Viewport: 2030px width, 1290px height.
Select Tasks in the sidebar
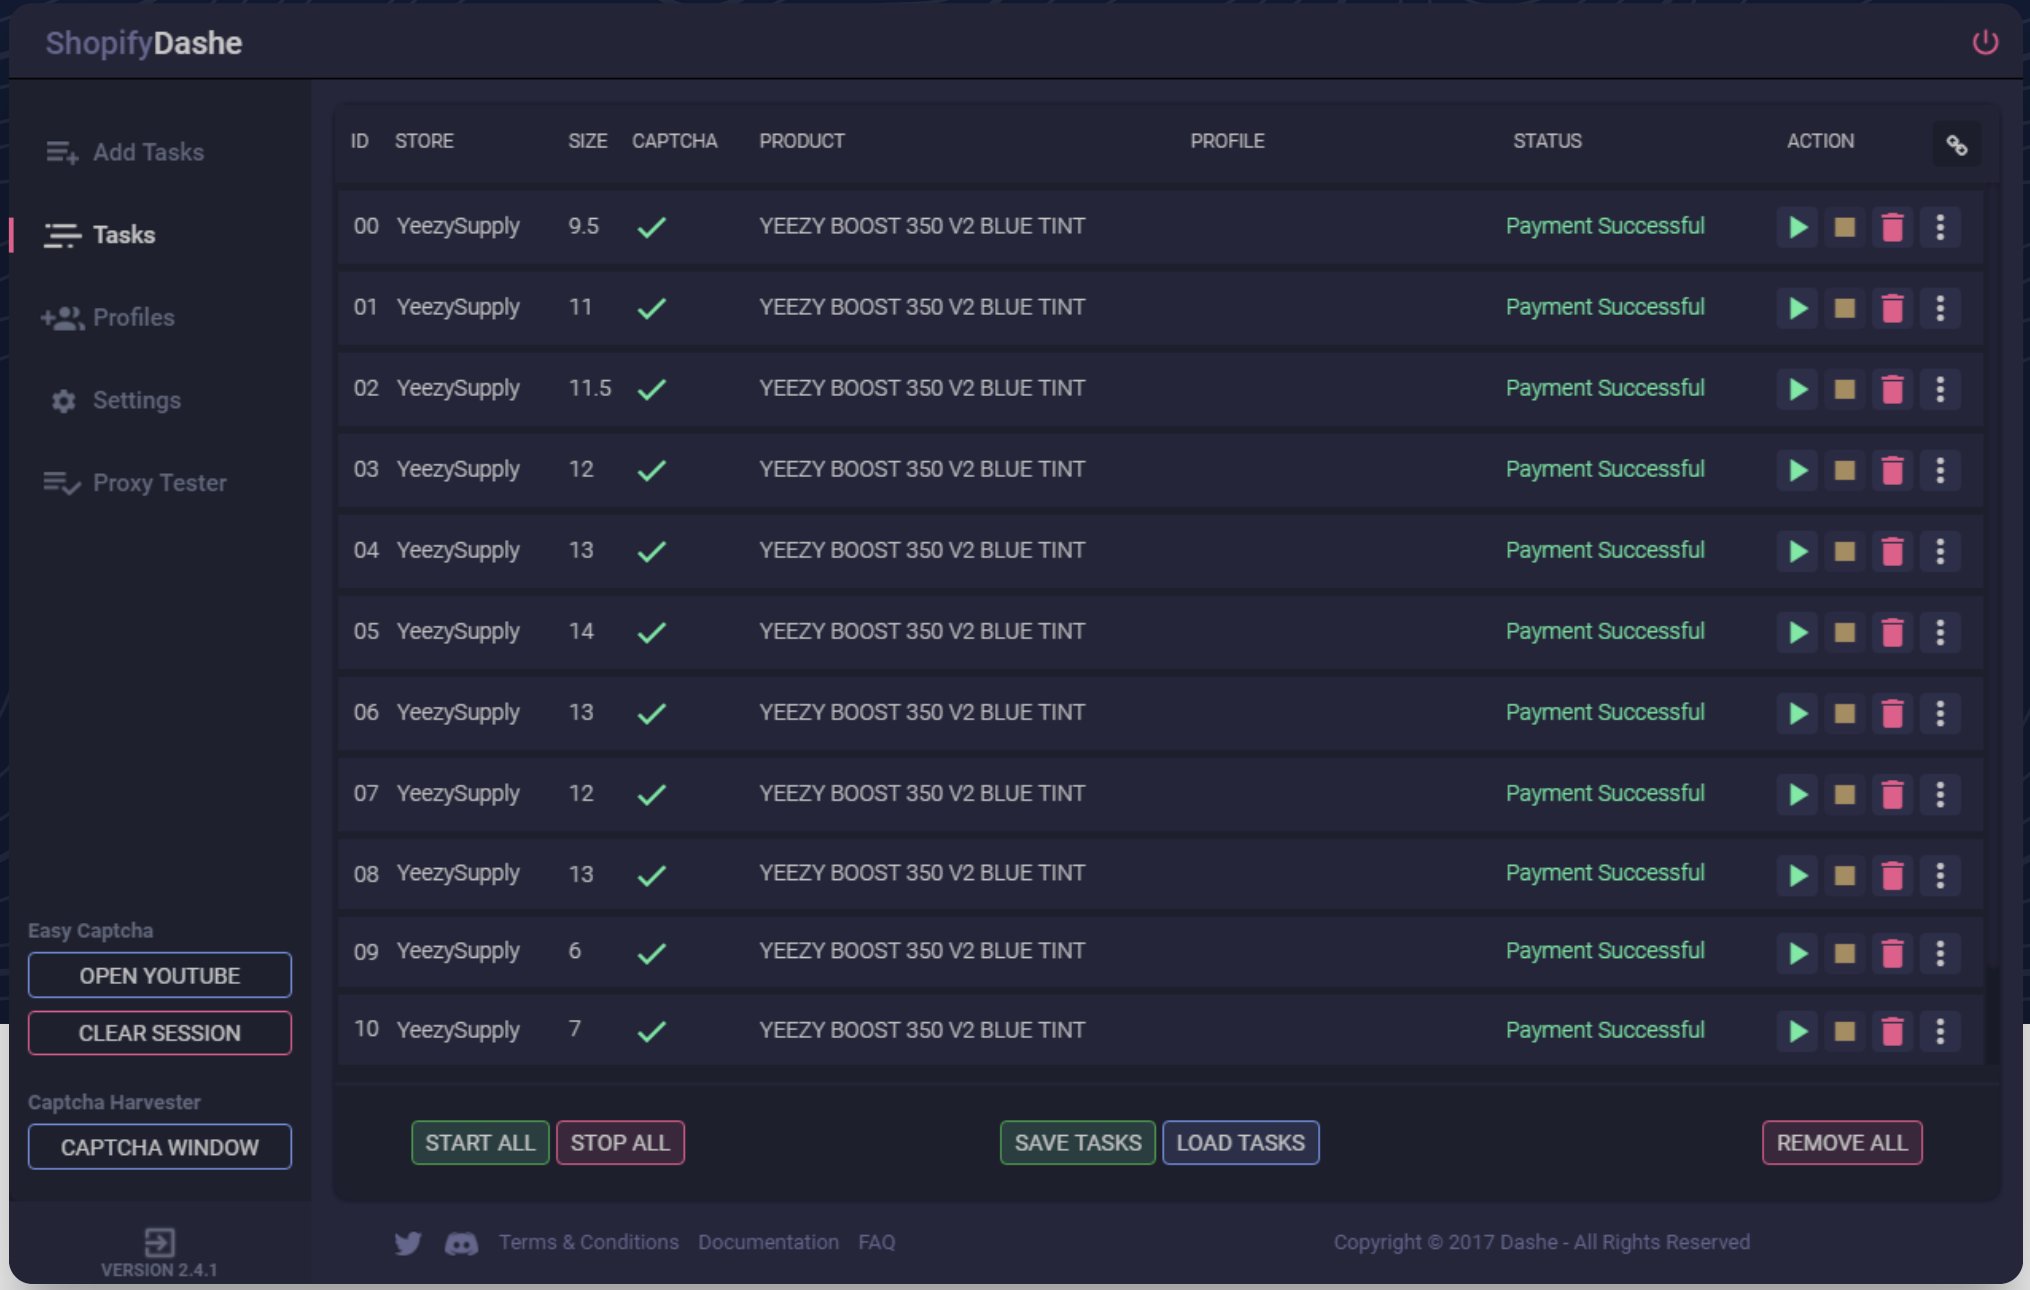[100, 235]
